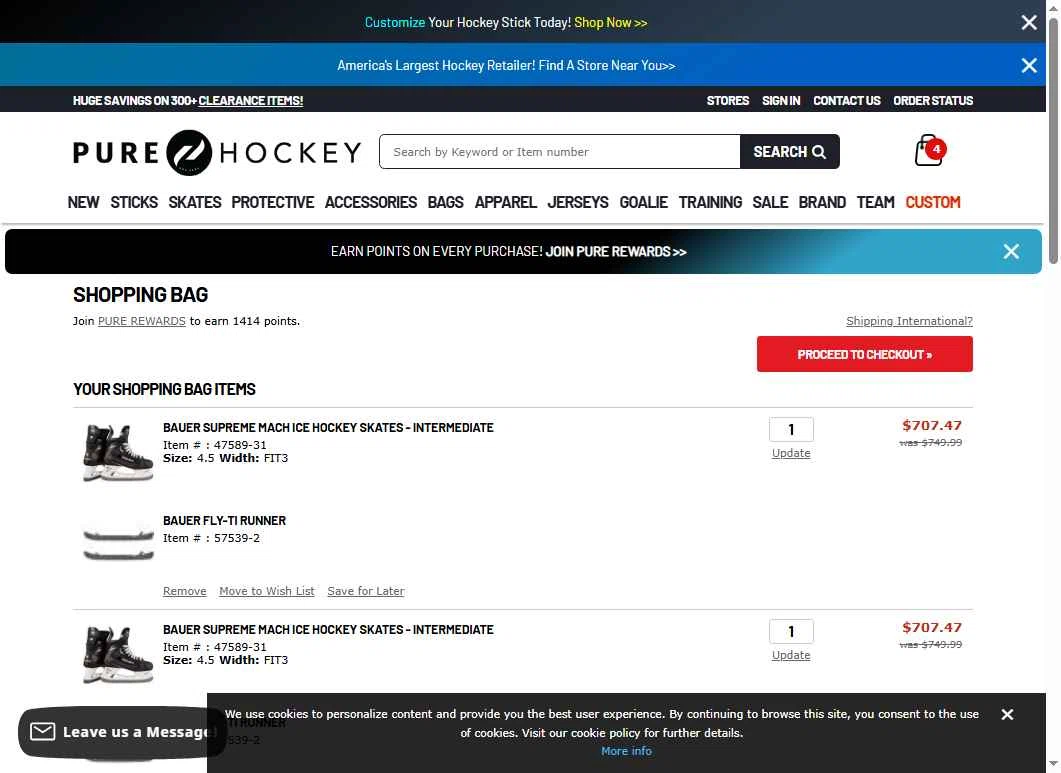The width and height of the screenshot is (1061, 773).
Task: Open the BAGS menu
Action: (445, 202)
